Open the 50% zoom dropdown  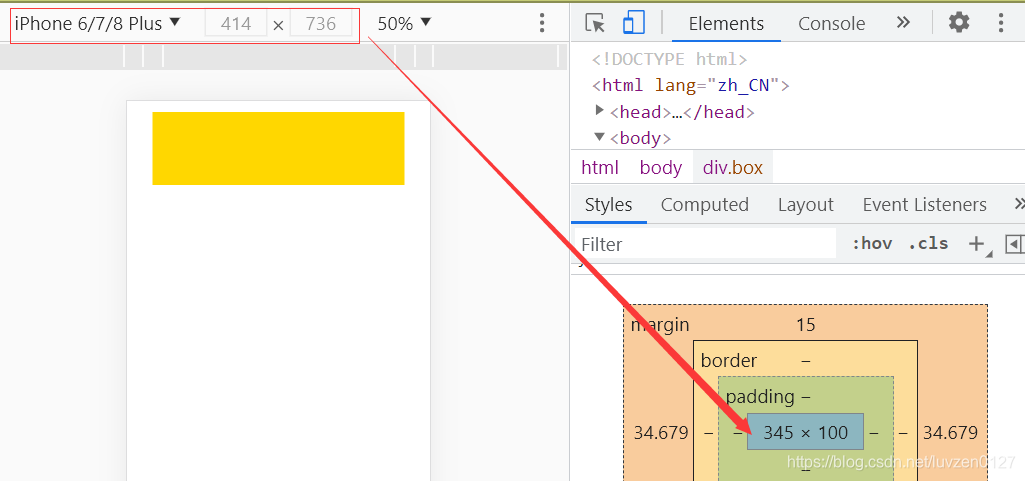(x=405, y=24)
